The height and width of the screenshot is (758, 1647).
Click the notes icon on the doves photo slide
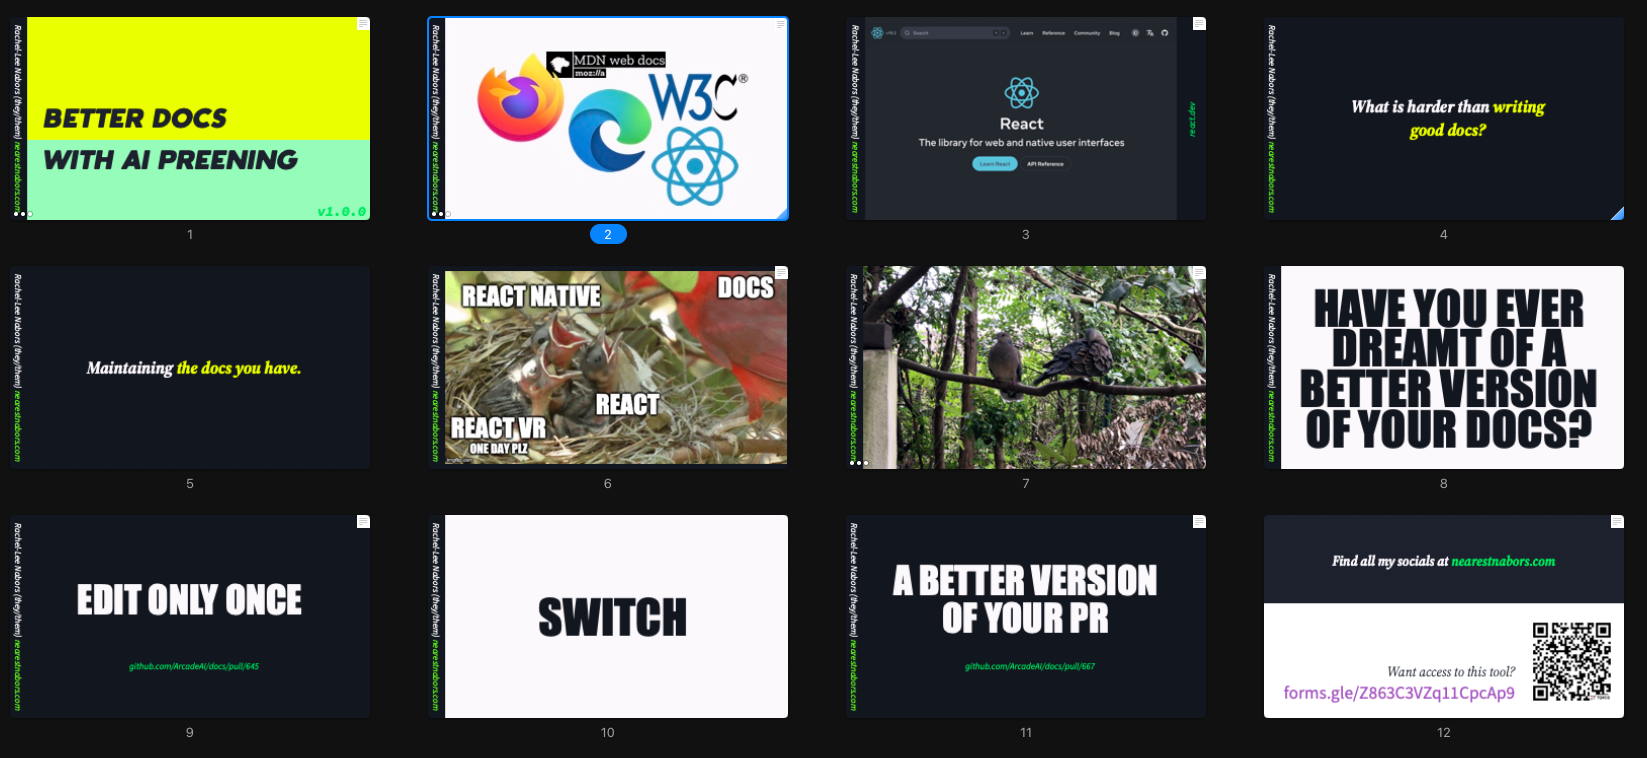point(1199,273)
